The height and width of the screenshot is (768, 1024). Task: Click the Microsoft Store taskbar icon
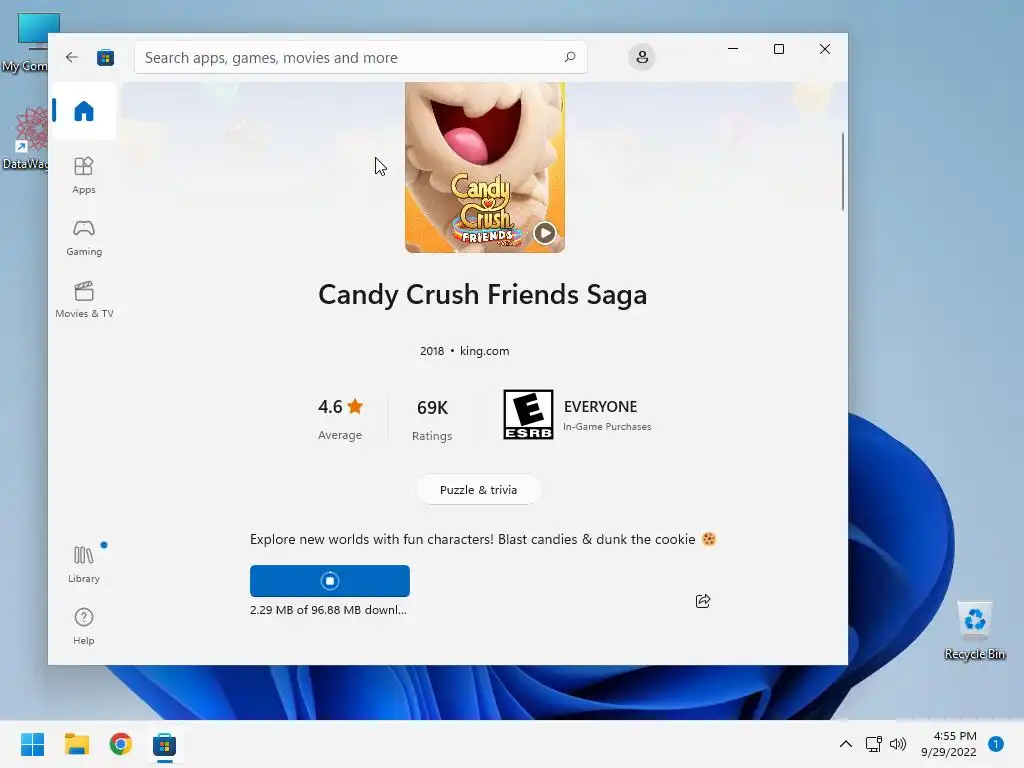[165, 744]
